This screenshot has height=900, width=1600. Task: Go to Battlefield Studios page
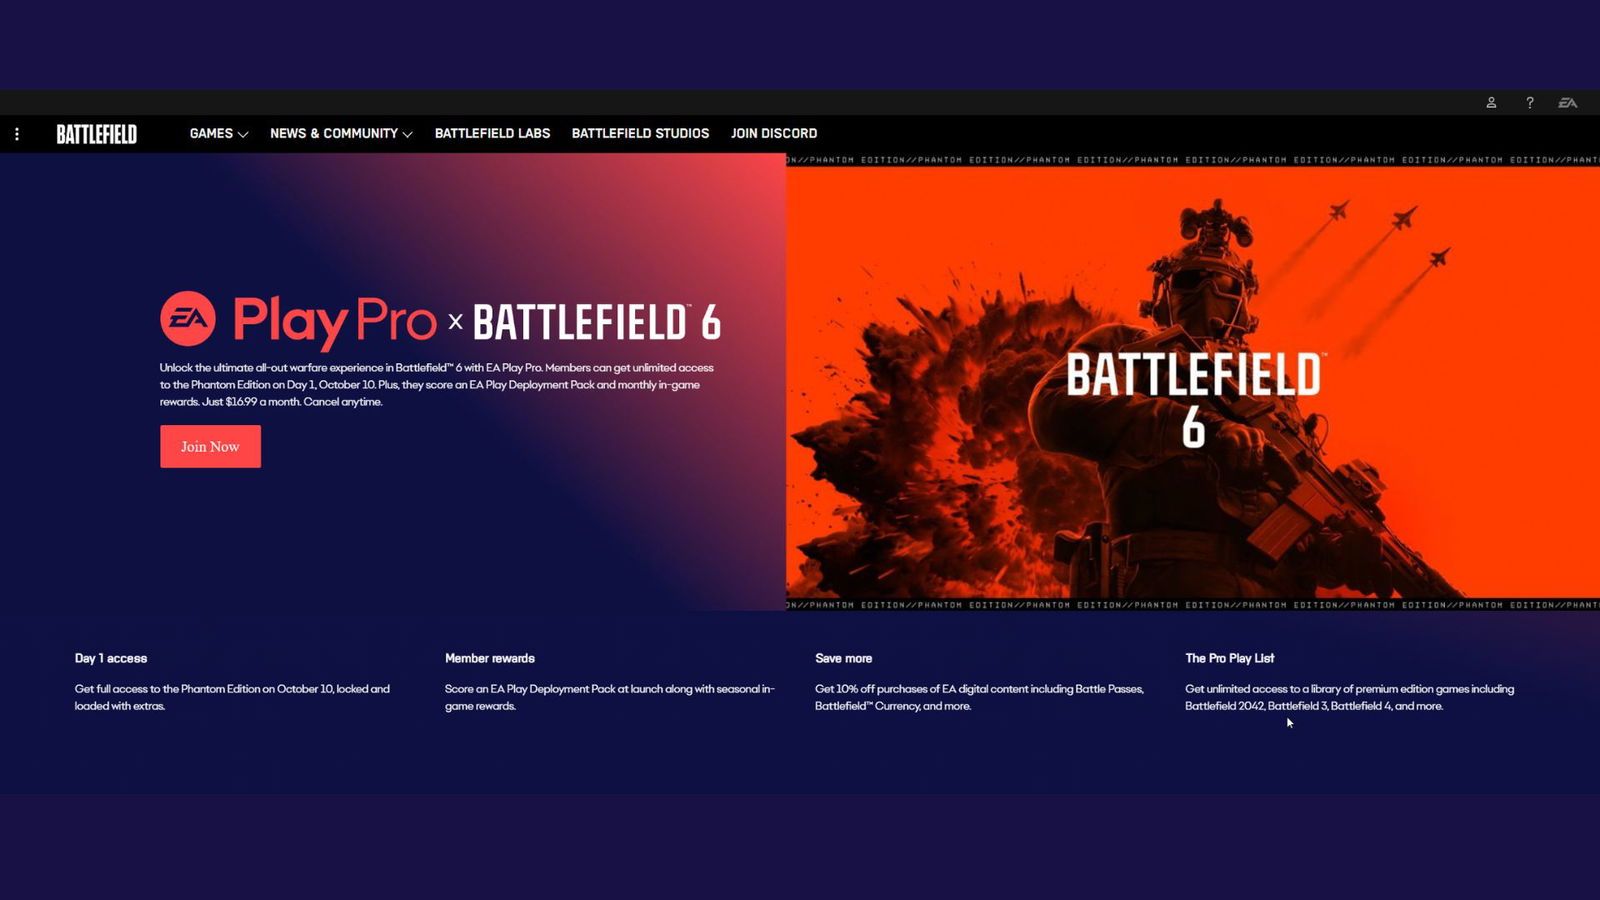640,134
